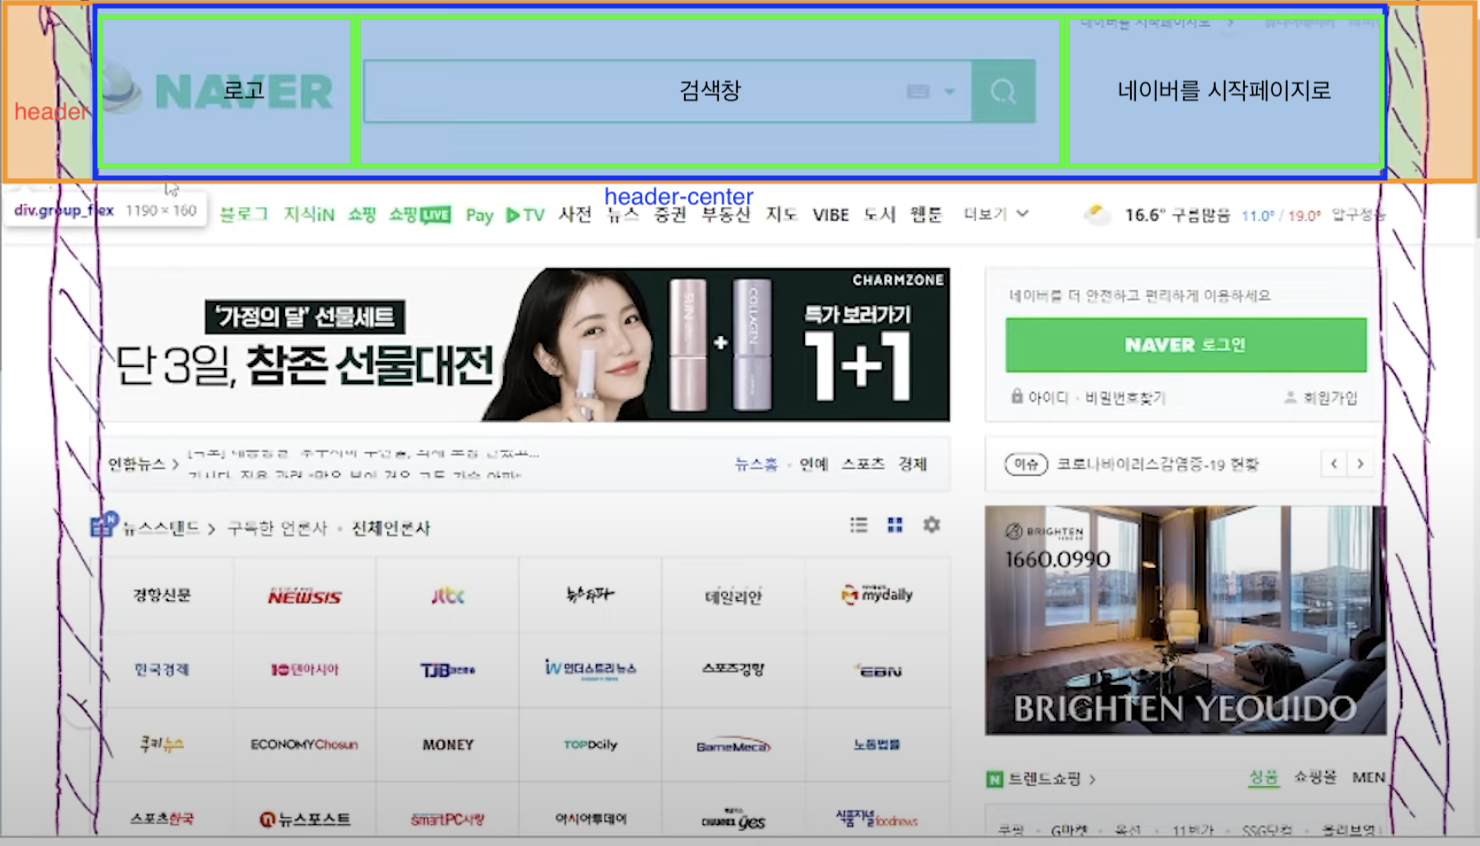Open the GameMeca publisher logo
The width and height of the screenshot is (1480, 846).
[x=733, y=746]
